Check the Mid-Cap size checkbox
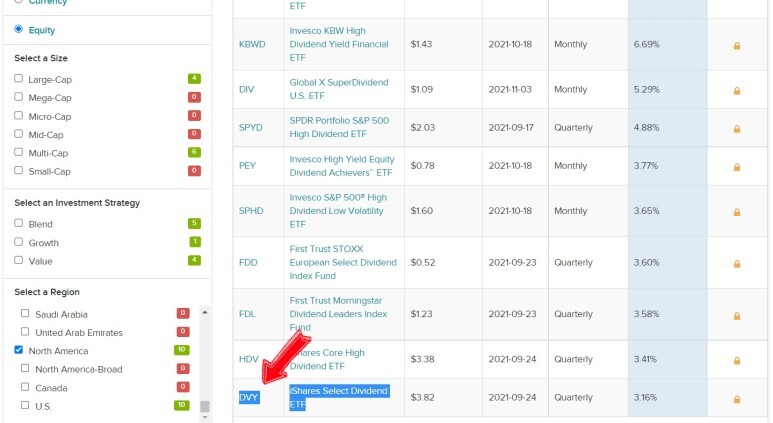773x423 pixels. (x=19, y=134)
